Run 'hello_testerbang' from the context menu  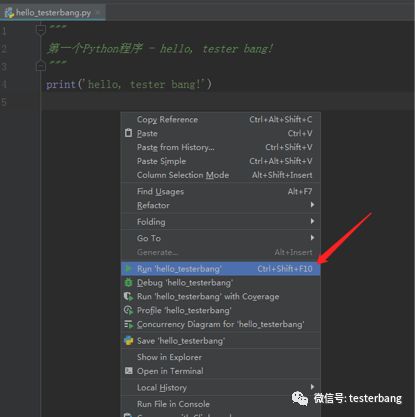tap(220, 269)
